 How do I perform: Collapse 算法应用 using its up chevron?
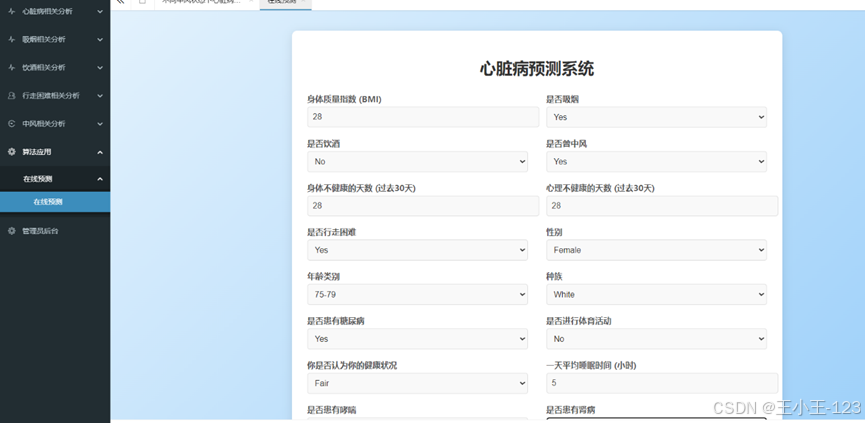click(x=100, y=152)
